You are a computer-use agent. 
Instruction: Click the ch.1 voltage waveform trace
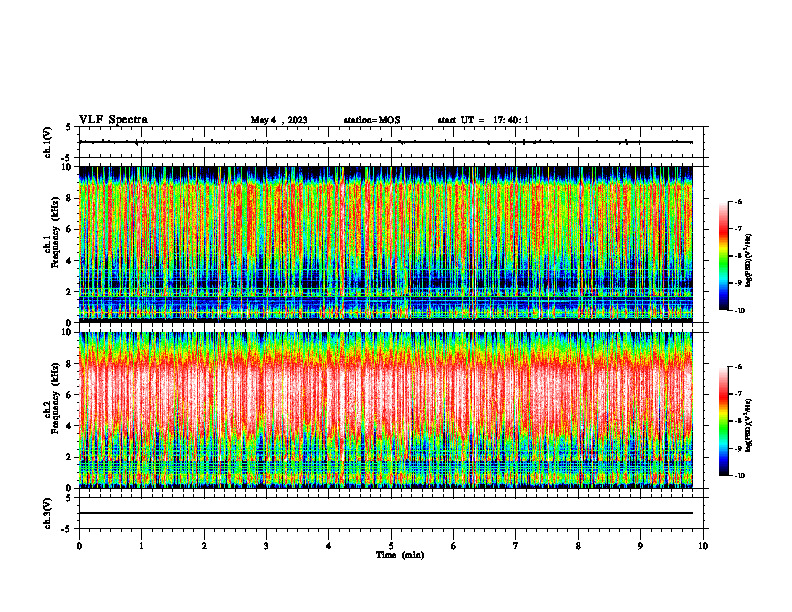tap(386, 142)
